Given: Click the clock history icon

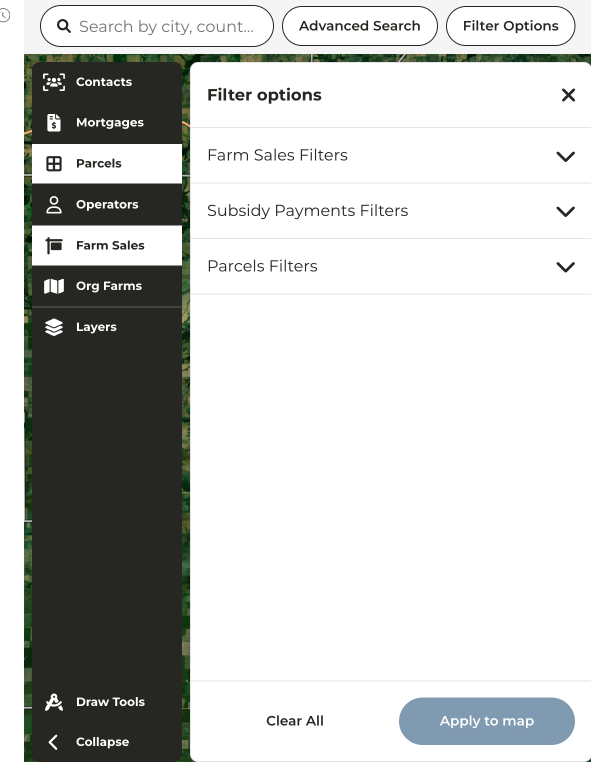Looking at the screenshot, I should pyautogui.click(x=4, y=16).
